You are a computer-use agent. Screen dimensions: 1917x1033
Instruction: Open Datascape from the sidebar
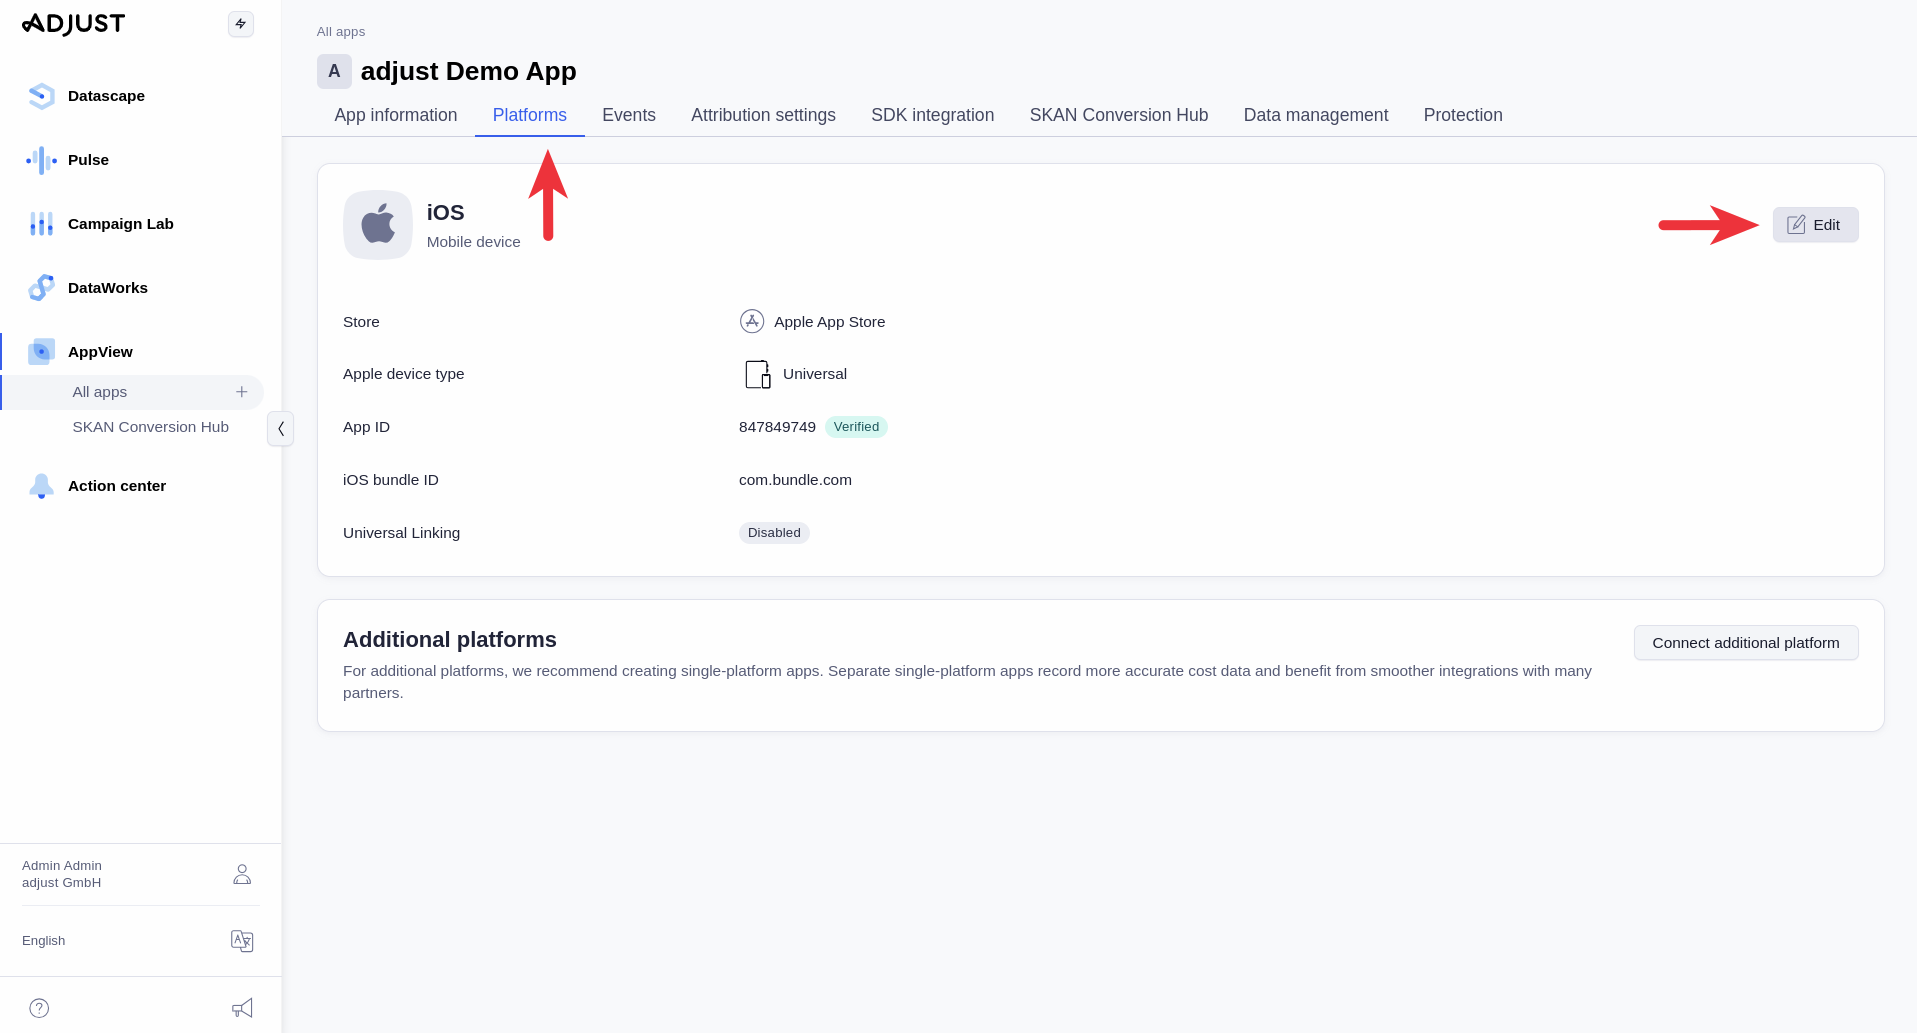coord(106,96)
